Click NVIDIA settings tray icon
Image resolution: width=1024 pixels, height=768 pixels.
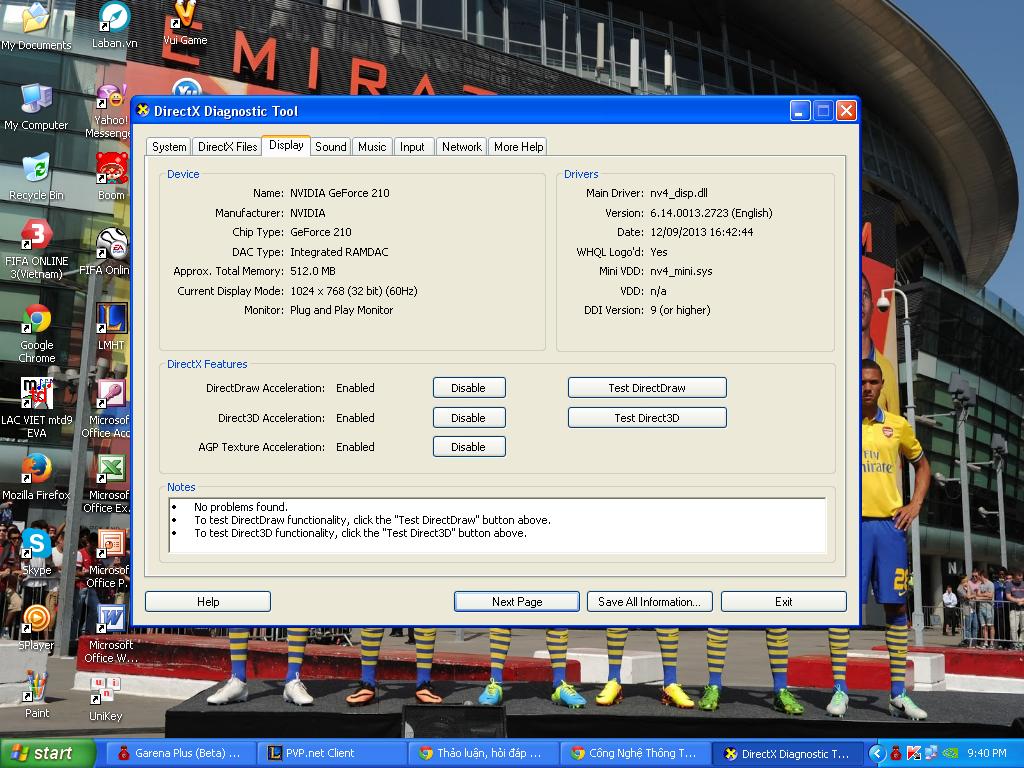(x=950, y=753)
